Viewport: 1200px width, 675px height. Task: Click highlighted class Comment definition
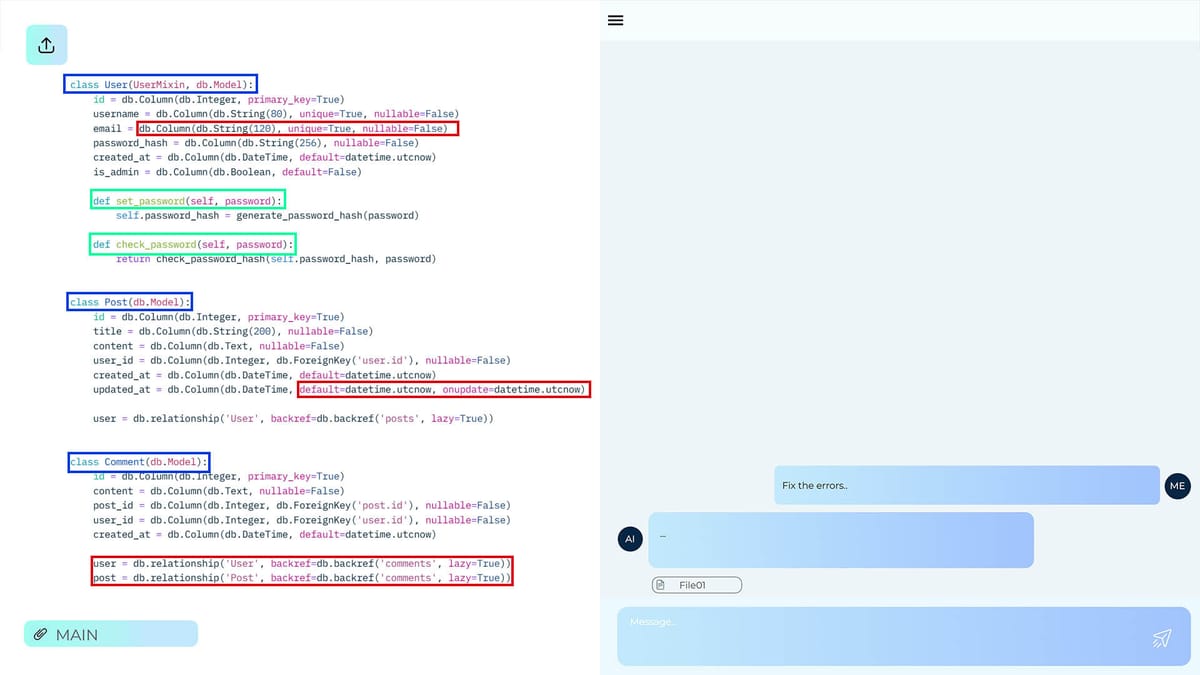point(139,462)
